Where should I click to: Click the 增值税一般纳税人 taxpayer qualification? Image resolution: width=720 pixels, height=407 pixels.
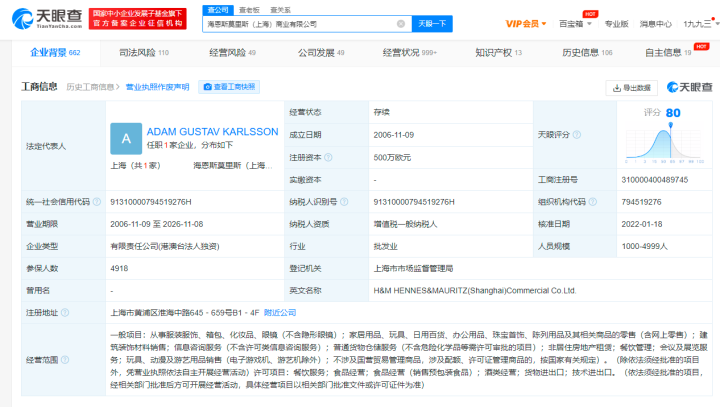tap(405, 224)
